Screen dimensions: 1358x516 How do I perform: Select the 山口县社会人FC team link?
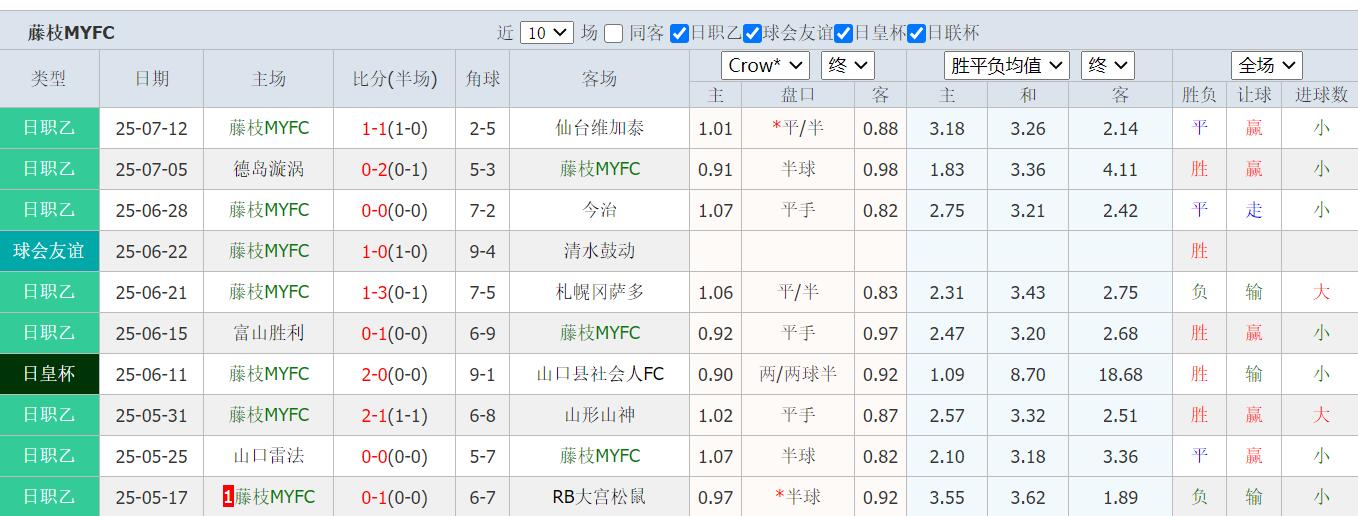tap(599, 374)
